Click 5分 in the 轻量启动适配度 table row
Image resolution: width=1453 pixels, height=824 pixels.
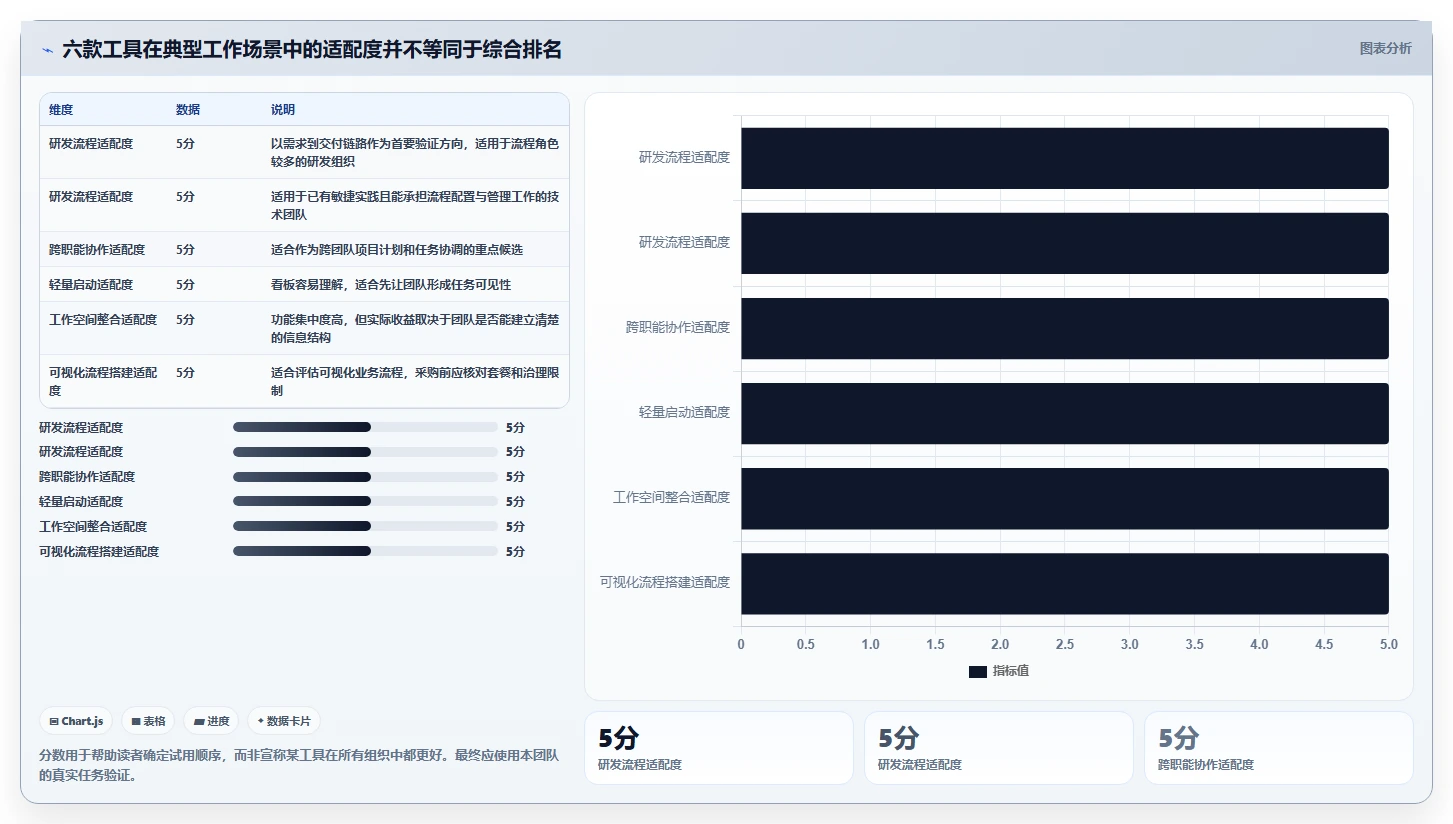(x=185, y=285)
